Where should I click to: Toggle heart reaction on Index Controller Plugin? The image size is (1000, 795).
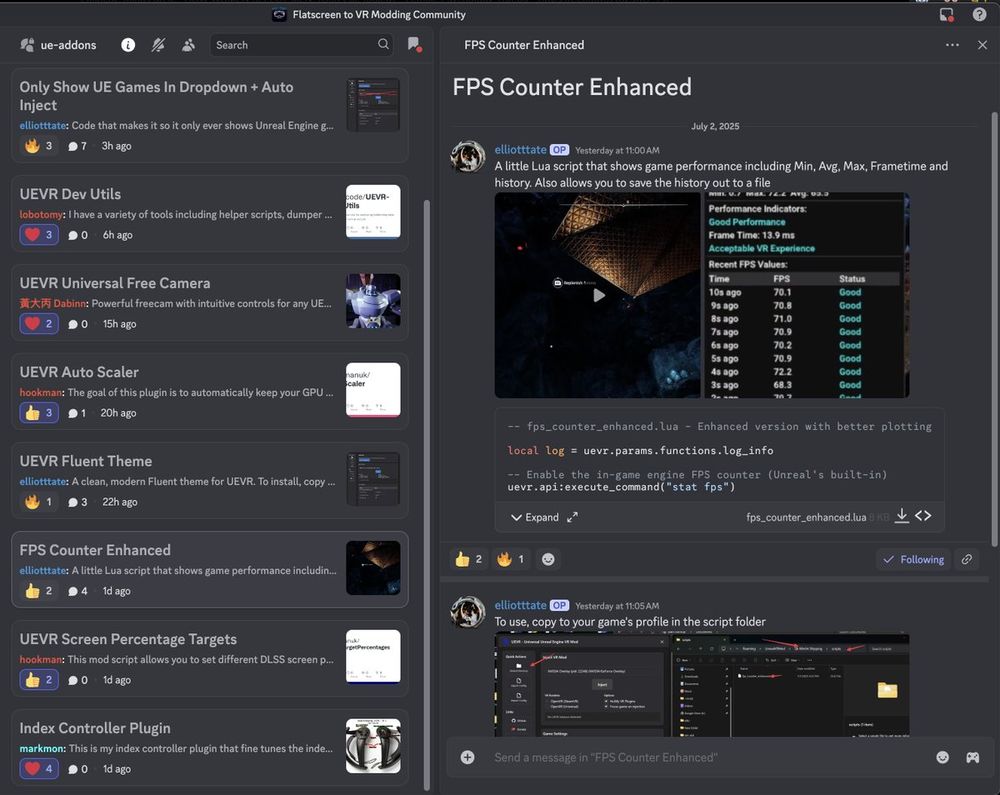(x=39, y=769)
